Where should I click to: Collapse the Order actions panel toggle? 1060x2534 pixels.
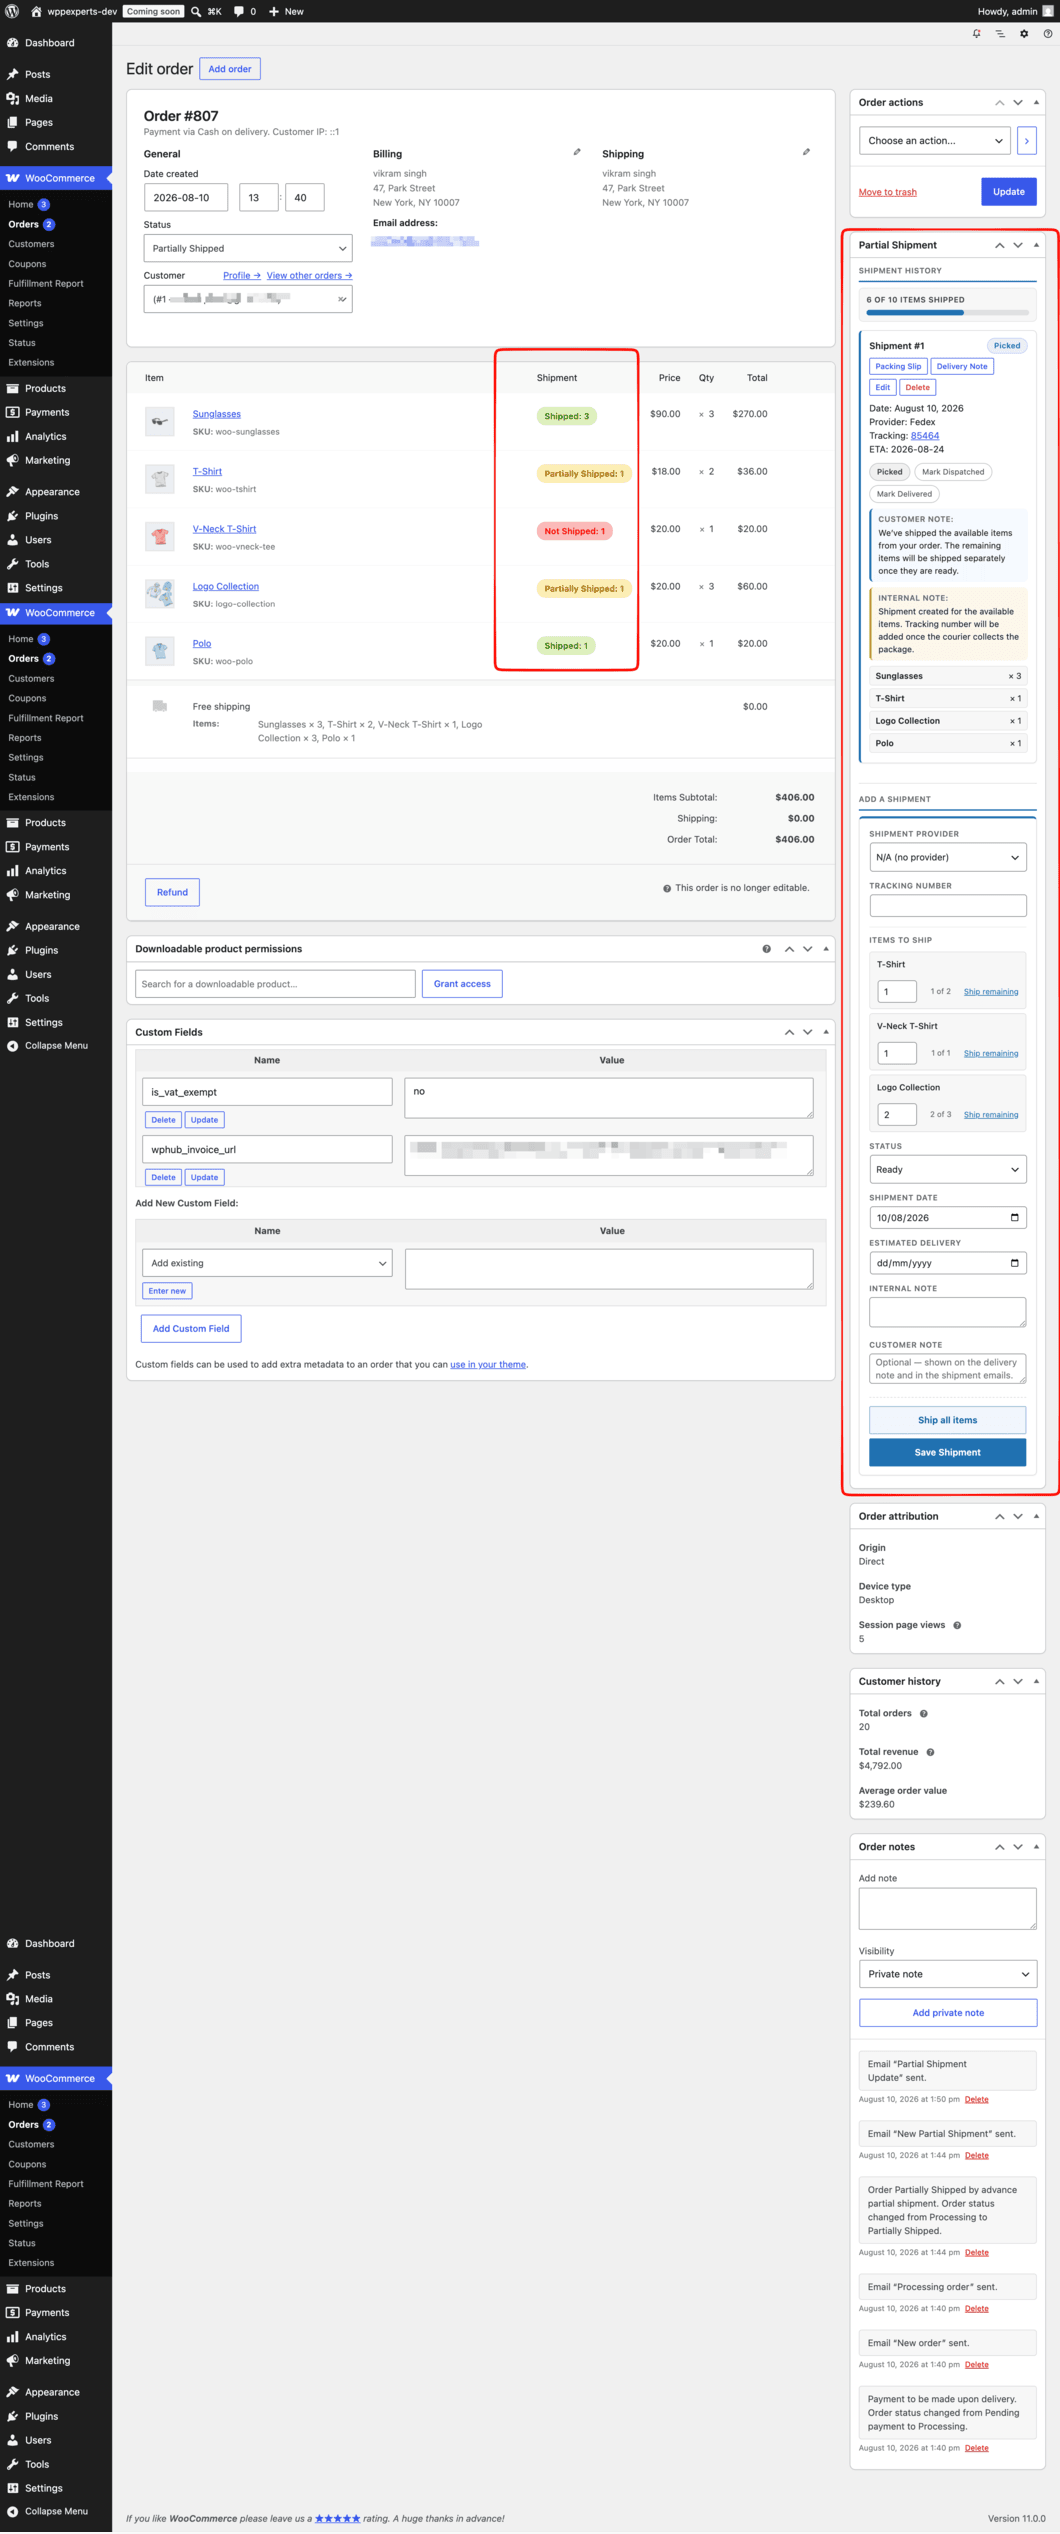click(x=1036, y=102)
